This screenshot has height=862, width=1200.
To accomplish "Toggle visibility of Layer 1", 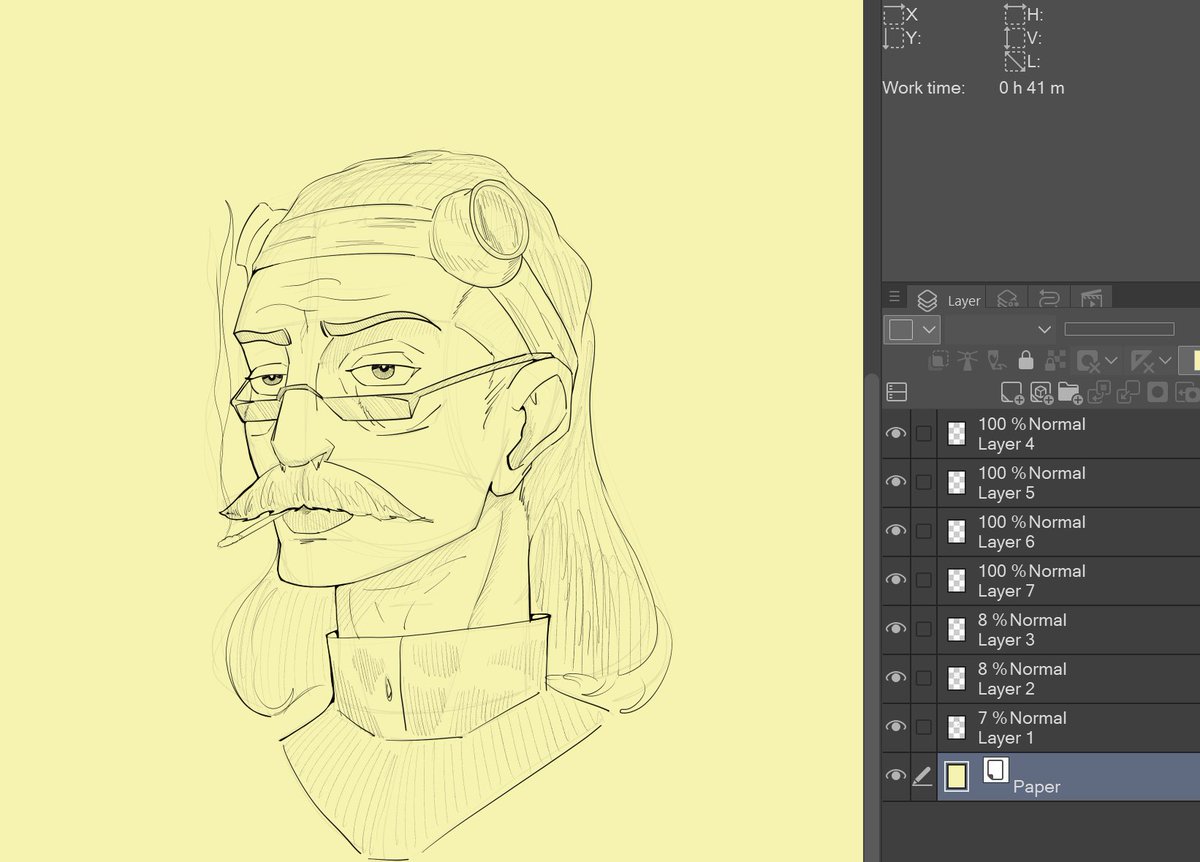I will click(896, 727).
